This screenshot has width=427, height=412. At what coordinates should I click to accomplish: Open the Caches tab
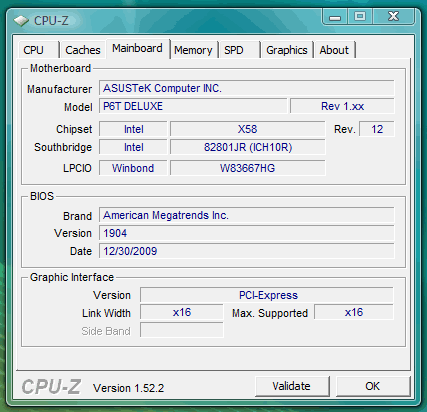(x=83, y=50)
